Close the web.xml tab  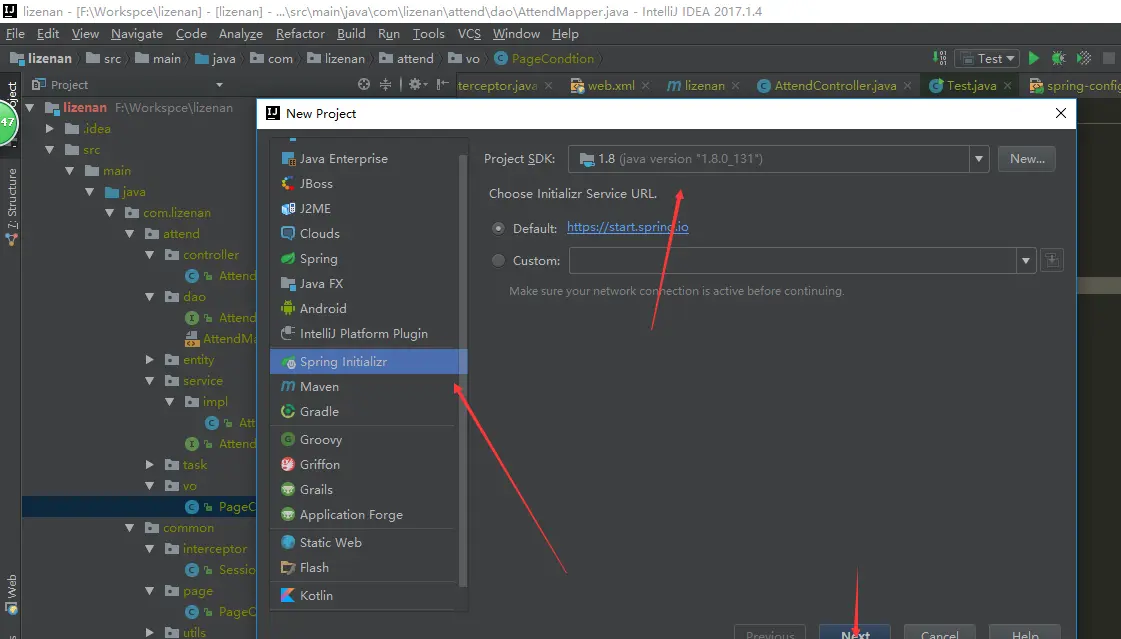point(646,85)
